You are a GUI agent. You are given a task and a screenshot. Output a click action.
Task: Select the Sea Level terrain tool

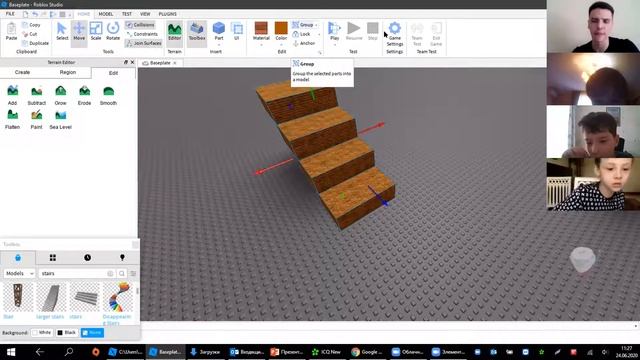pyautogui.click(x=60, y=119)
